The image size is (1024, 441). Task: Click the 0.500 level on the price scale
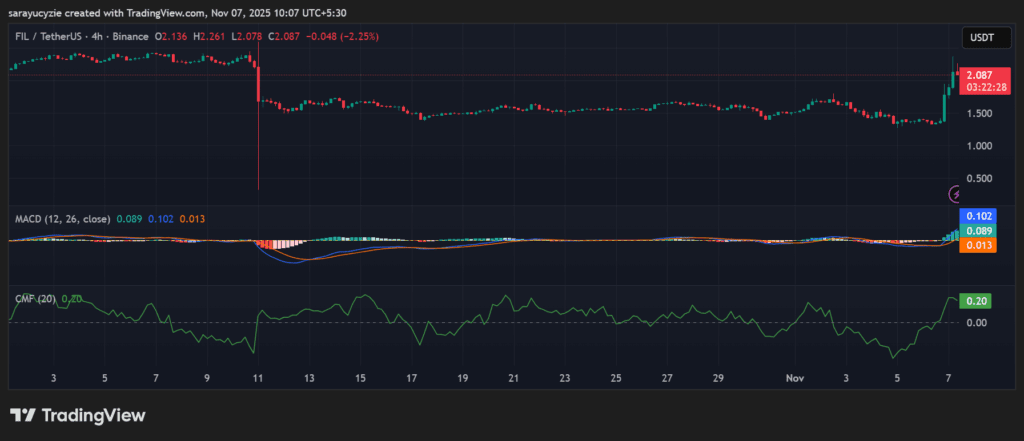979,179
